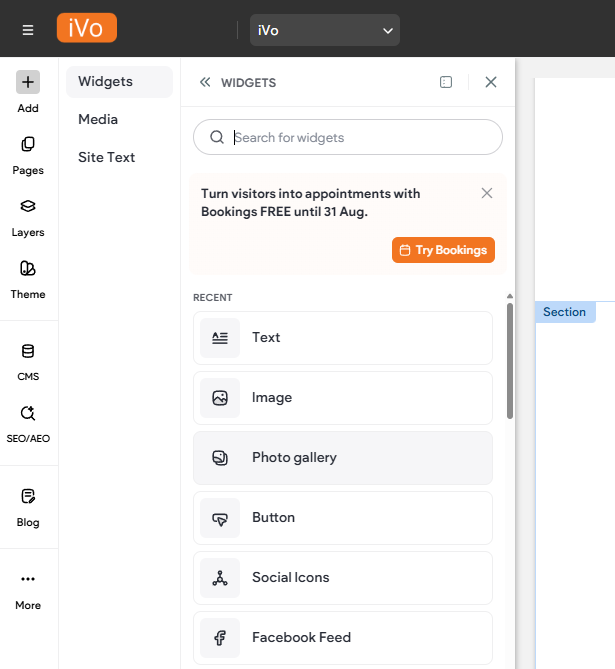This screenshot has height=669, width=615.
Task: Click the widgets list scrollbar
Action: pyautogui.click(x=510, y=360)
